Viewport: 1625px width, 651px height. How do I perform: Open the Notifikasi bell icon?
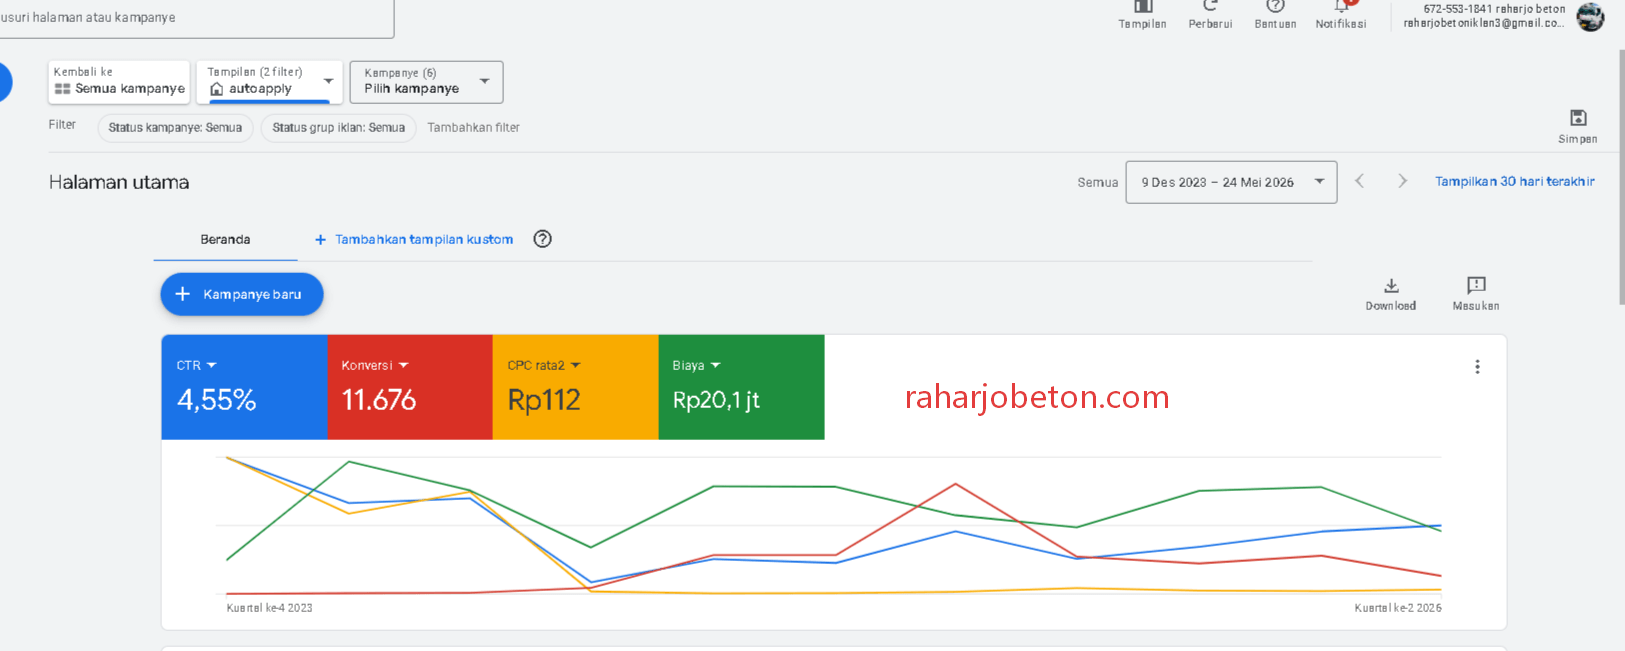tap(1341, 7)
